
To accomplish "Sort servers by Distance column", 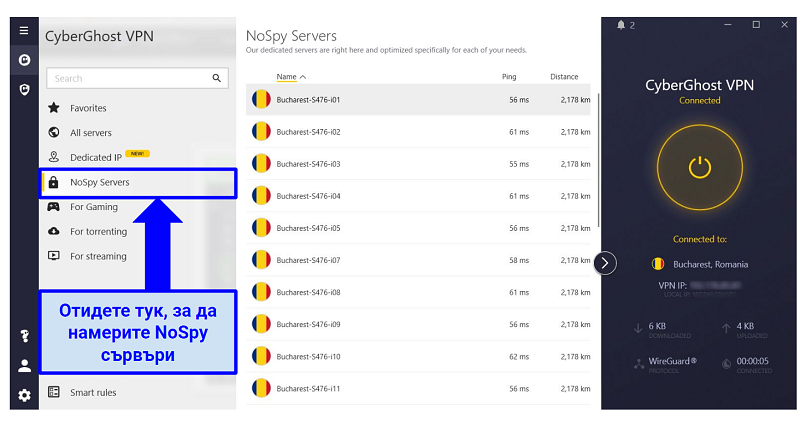I will pos(564,77).
